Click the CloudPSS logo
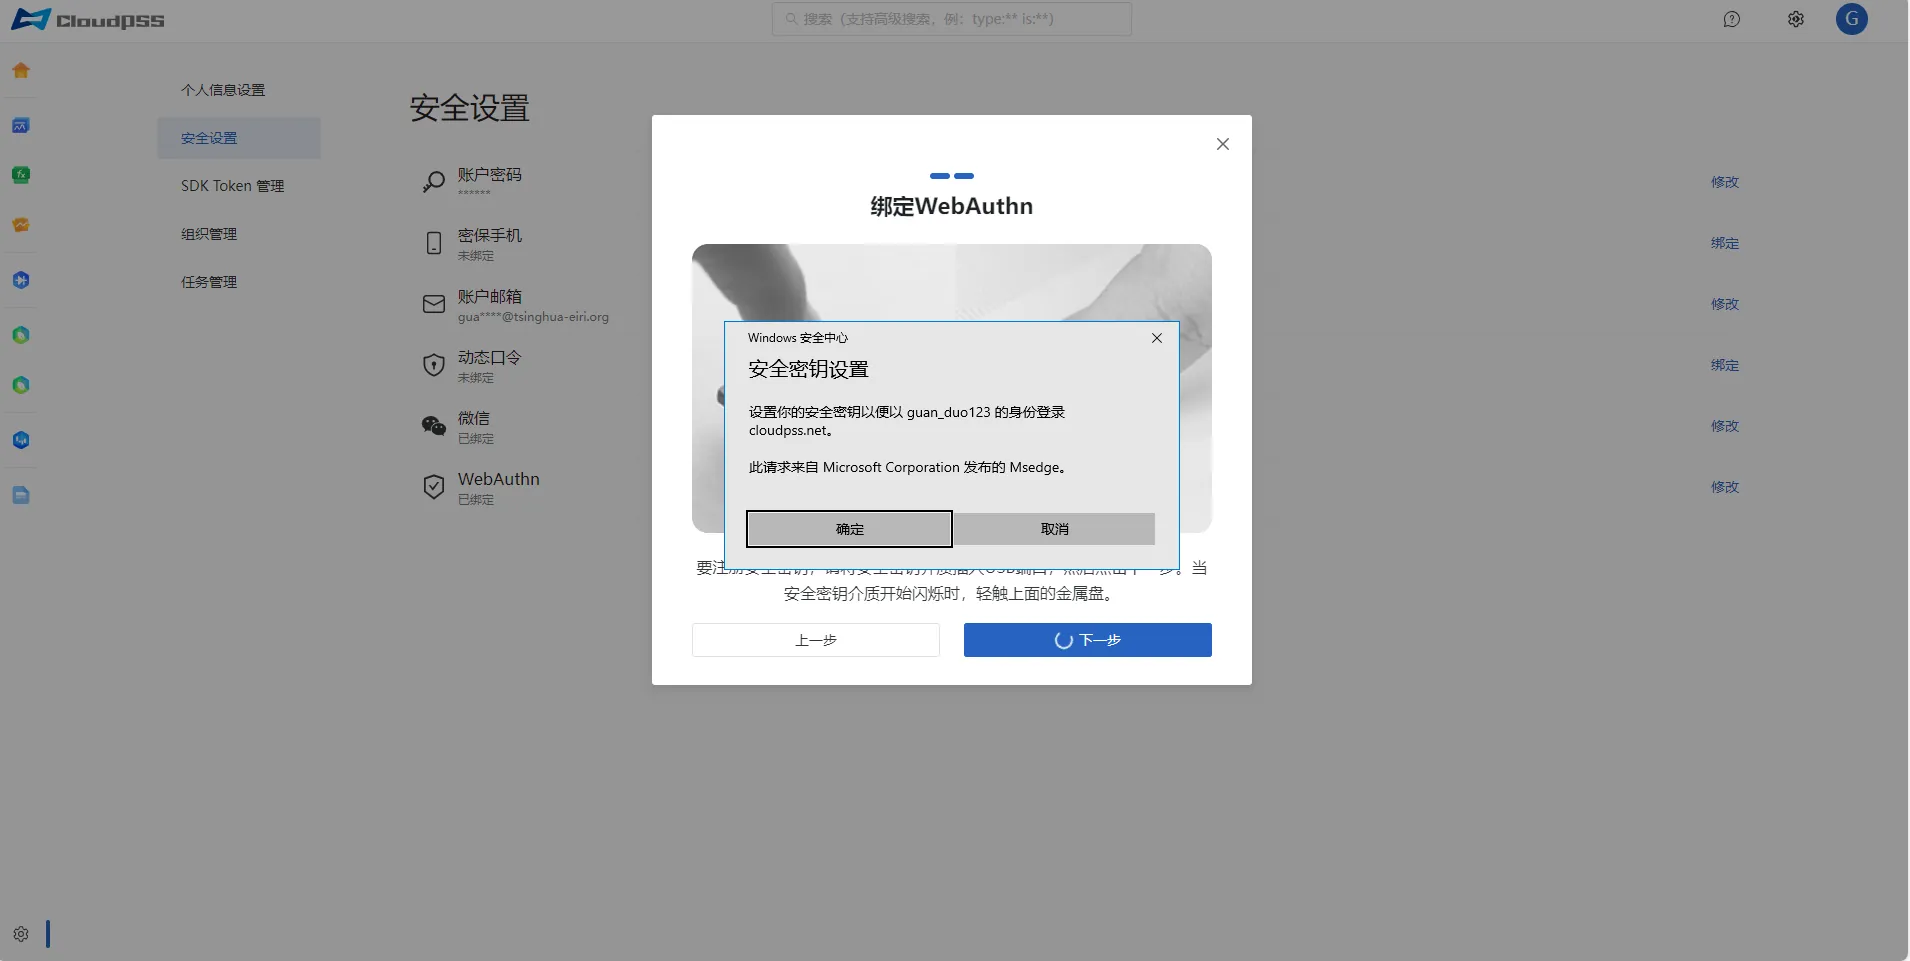 88,19
